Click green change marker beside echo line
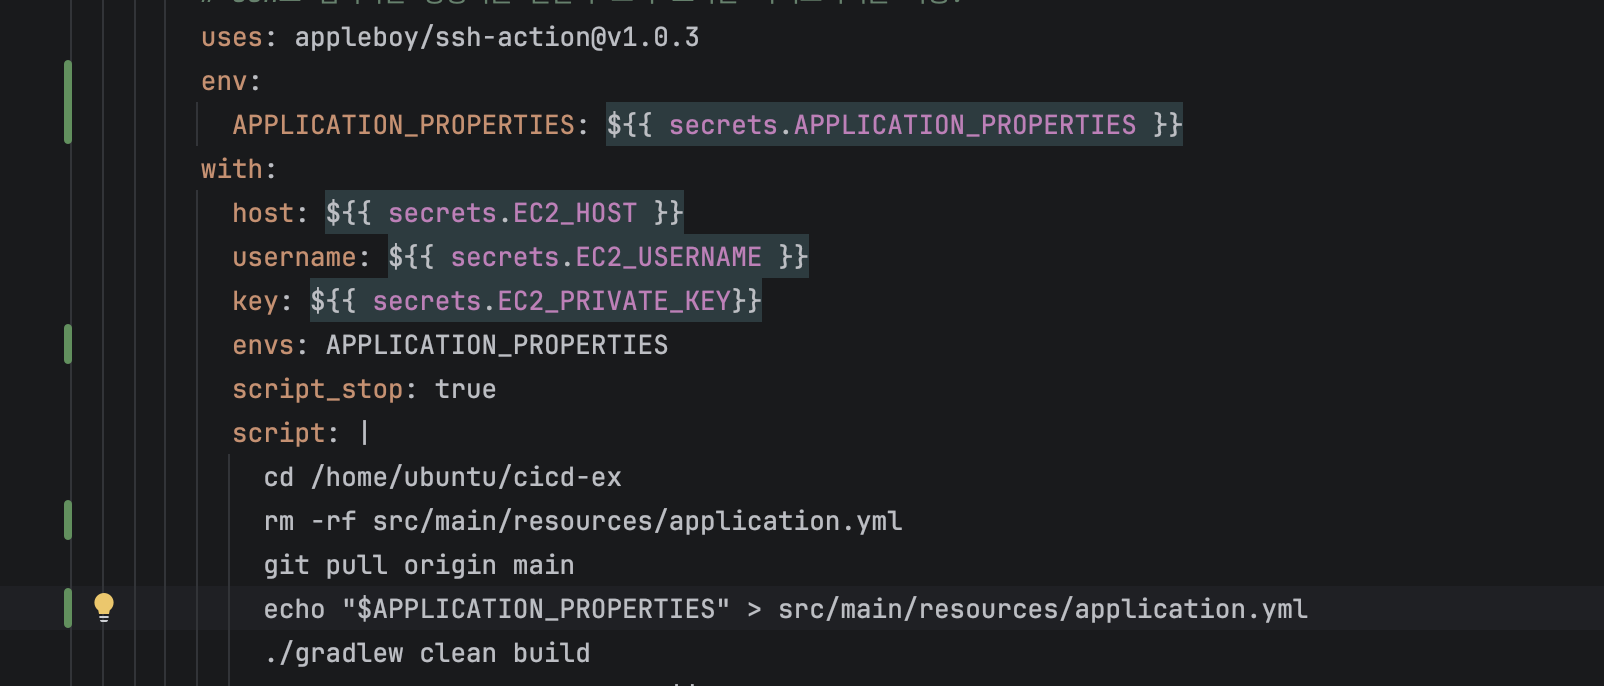This screenshot has height=686, width=1604. tap(67, 608)
